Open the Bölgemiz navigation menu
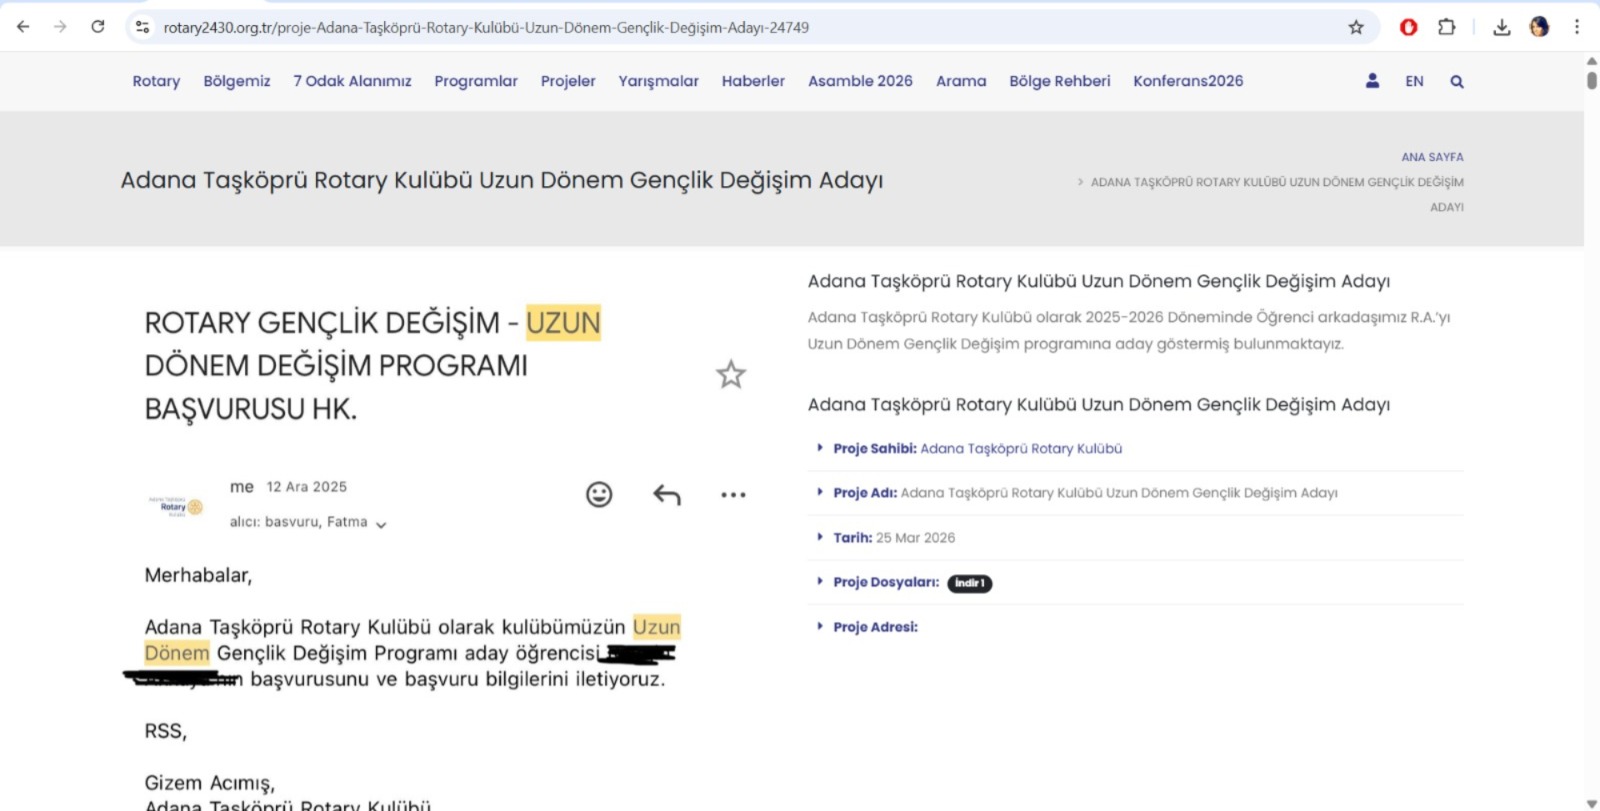 point(237,81)
